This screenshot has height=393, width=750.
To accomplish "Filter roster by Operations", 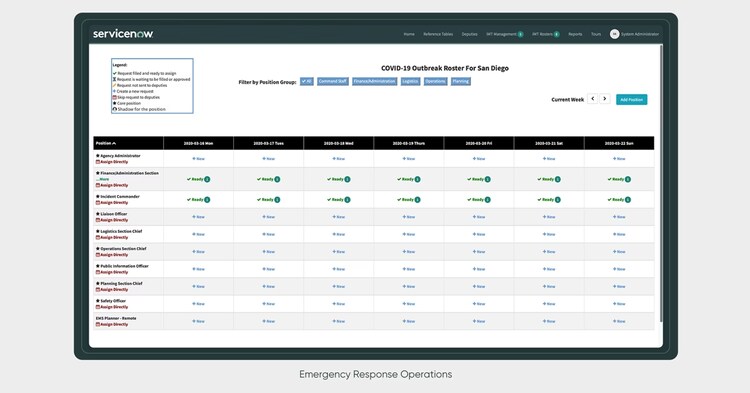I will point(435,81).
